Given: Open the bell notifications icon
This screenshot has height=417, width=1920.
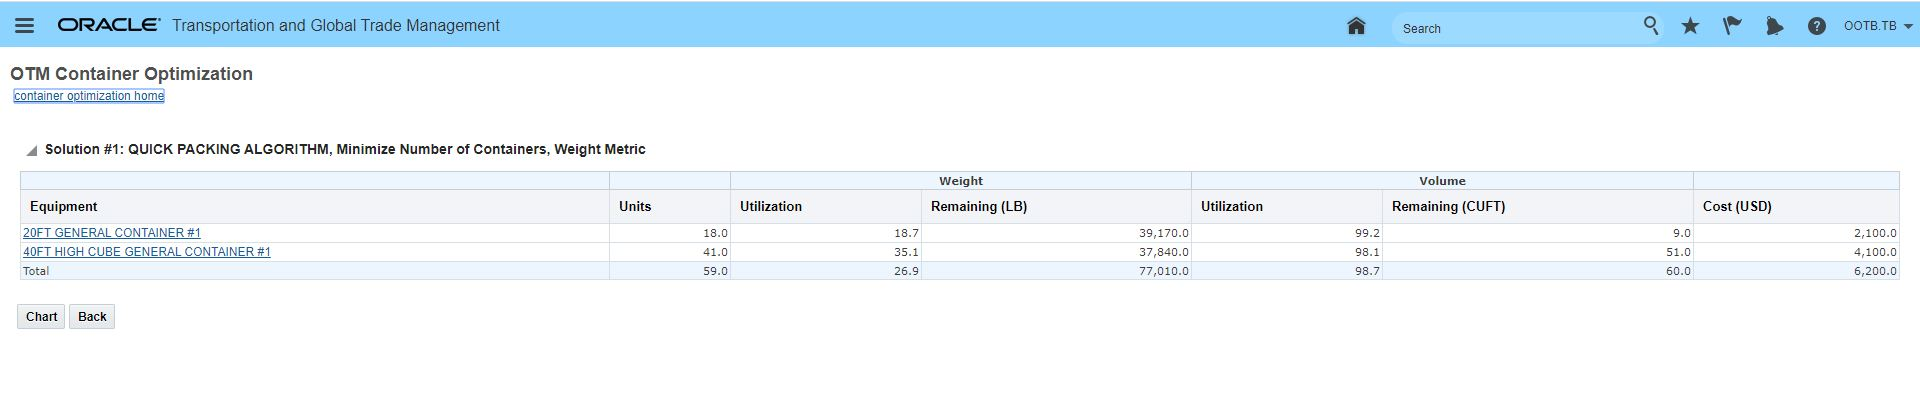Looking at the screenshot, I should pyautogui.click(x=1774, y=26).
